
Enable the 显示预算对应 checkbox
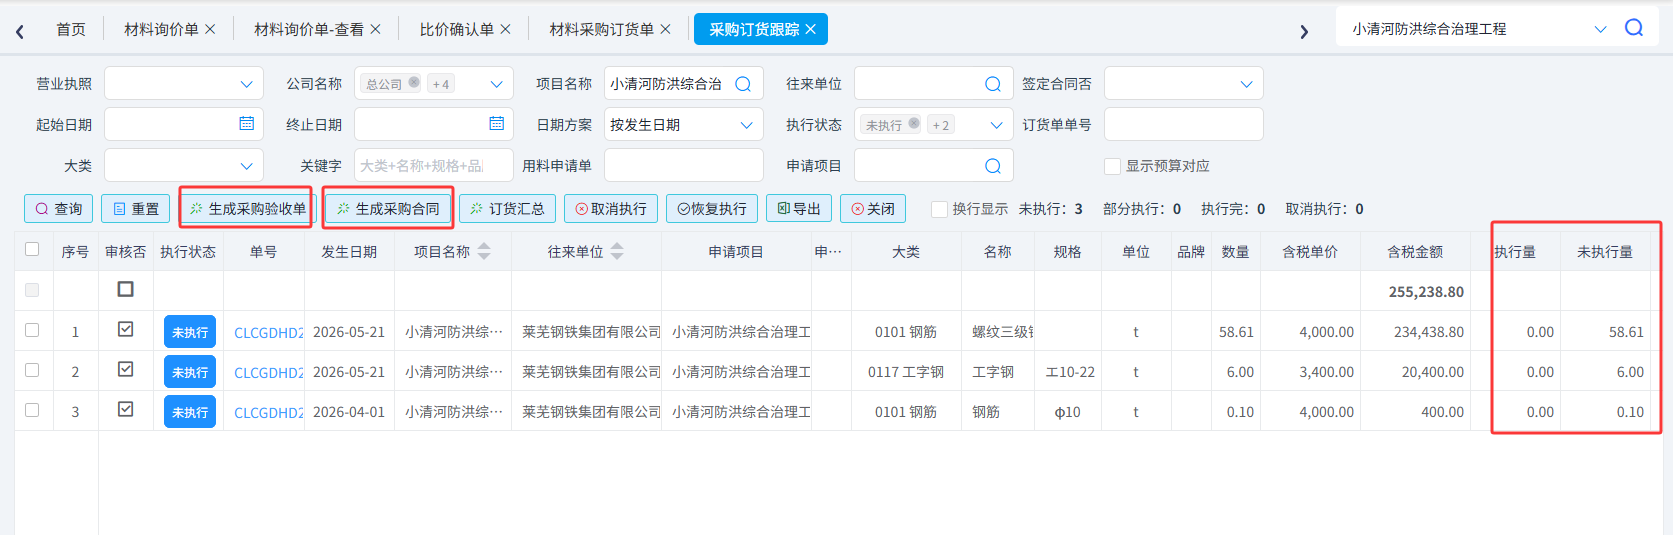[1112, 166]
